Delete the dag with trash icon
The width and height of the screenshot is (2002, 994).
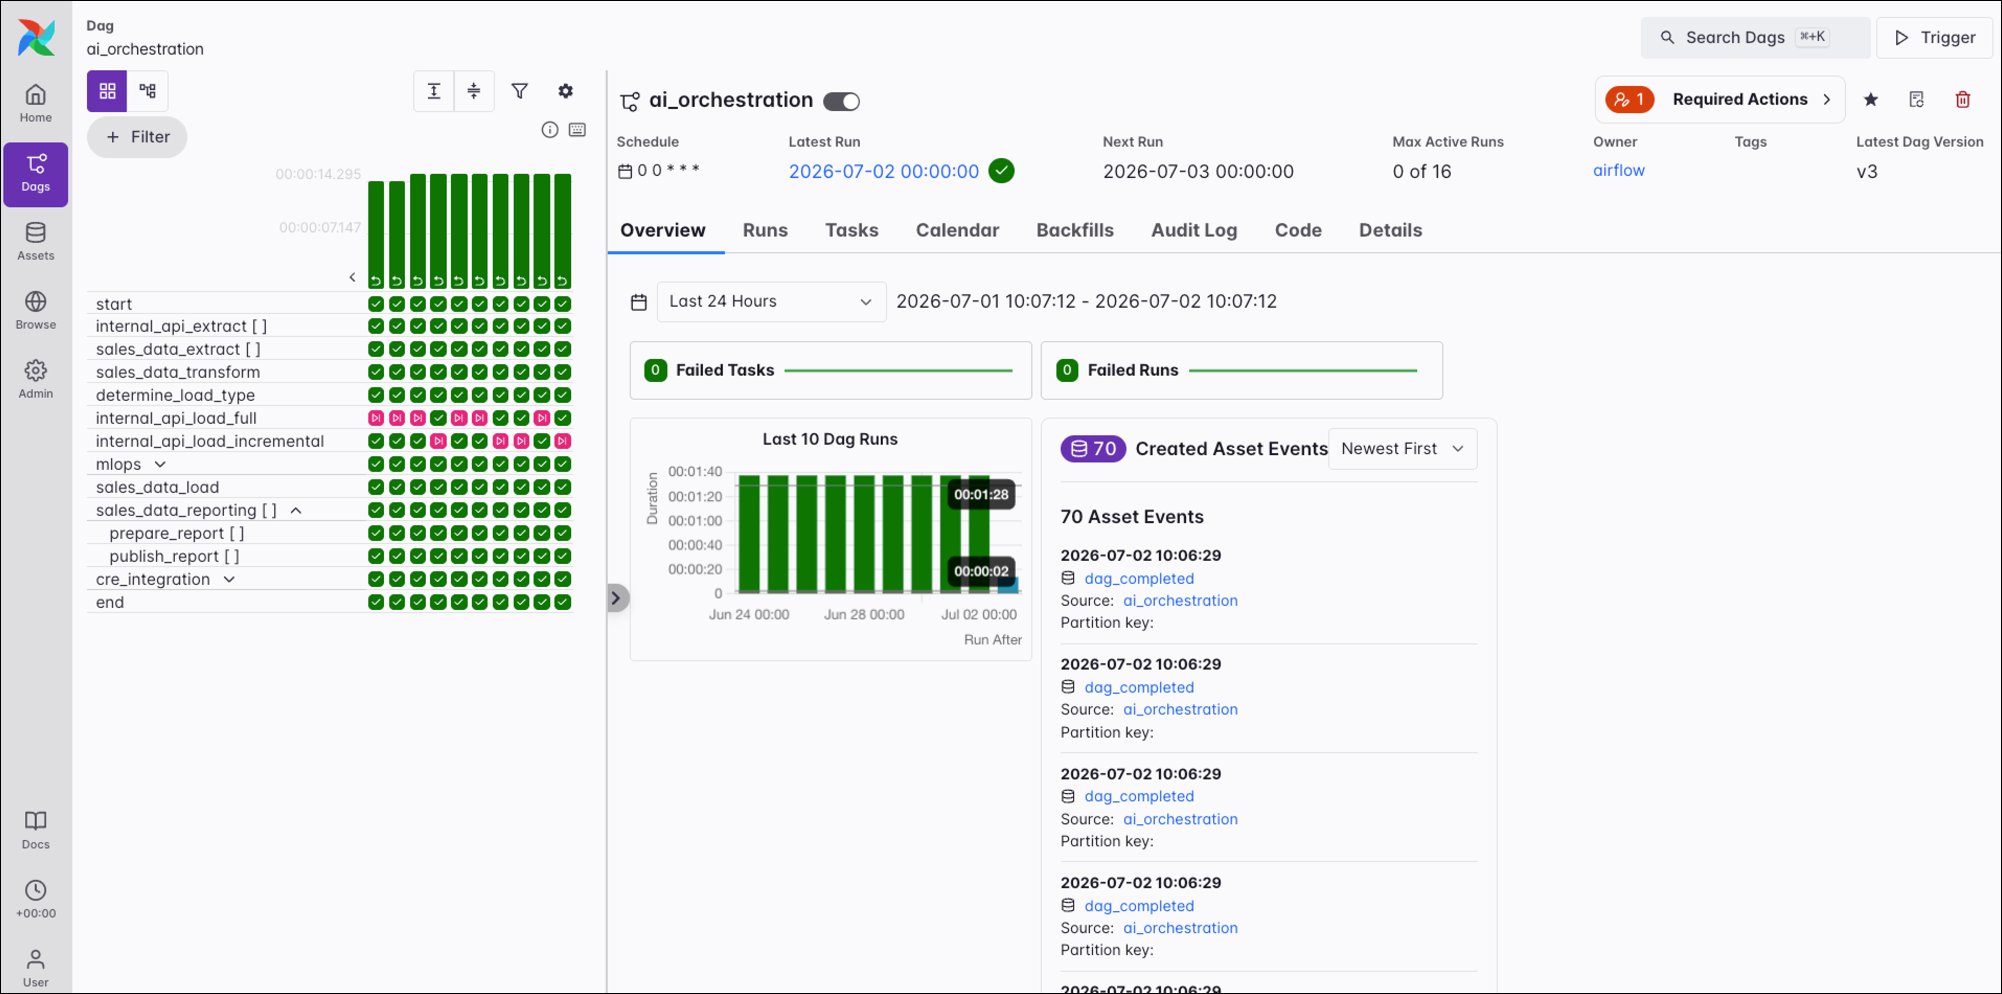pyautogui.click(x=1963, y=99)
